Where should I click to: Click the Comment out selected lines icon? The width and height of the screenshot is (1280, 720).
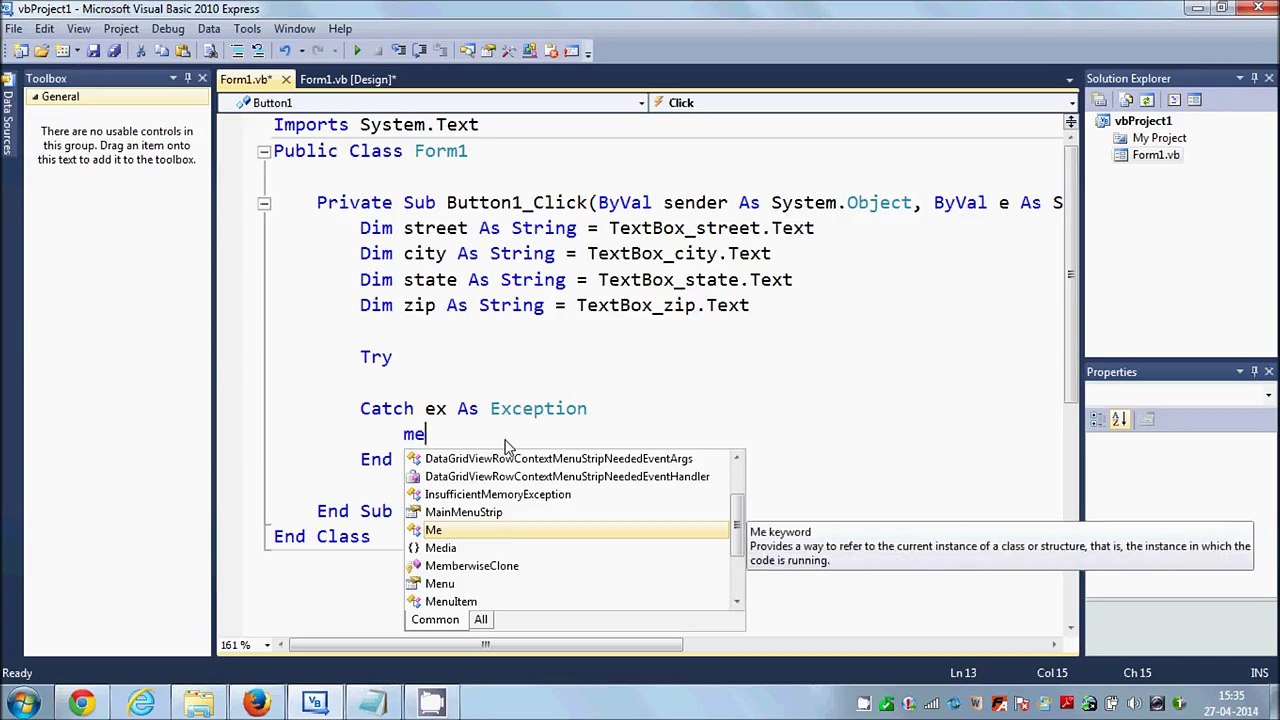(x=237, y=50)
